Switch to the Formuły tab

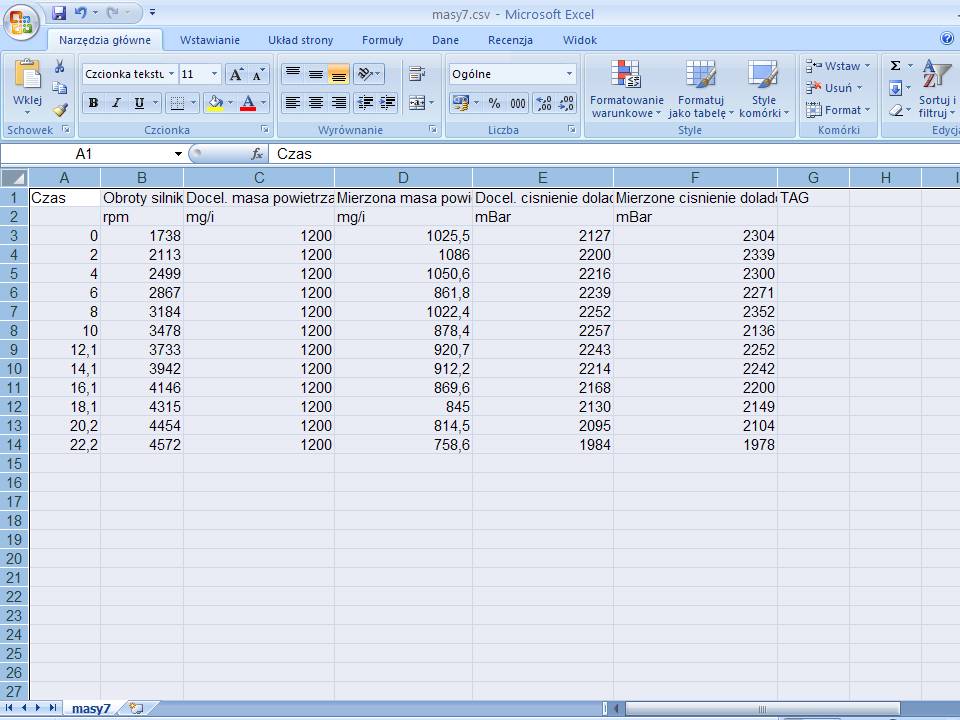click(383, 40)
